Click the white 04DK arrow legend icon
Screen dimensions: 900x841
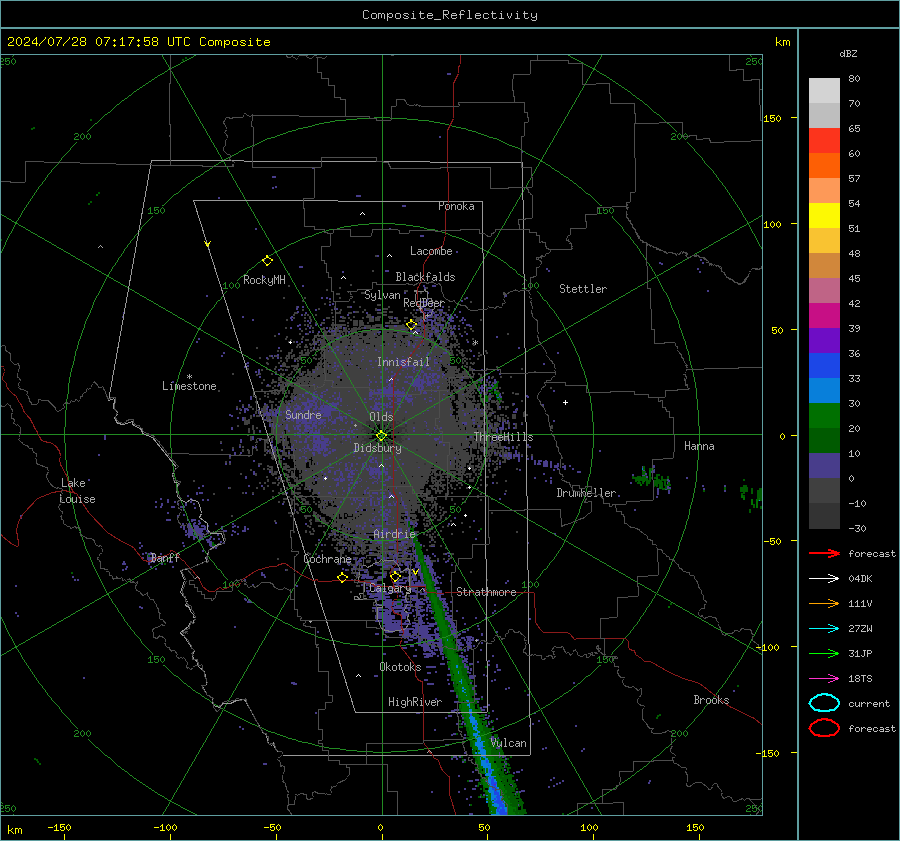tap(824, 579)
